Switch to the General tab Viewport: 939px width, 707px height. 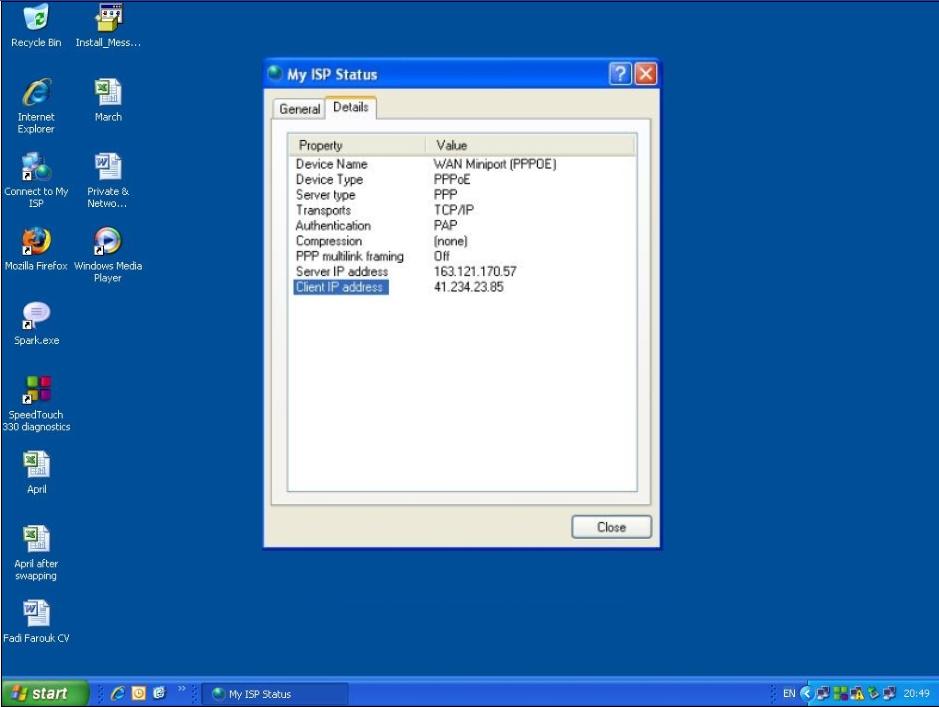point(299,109)
